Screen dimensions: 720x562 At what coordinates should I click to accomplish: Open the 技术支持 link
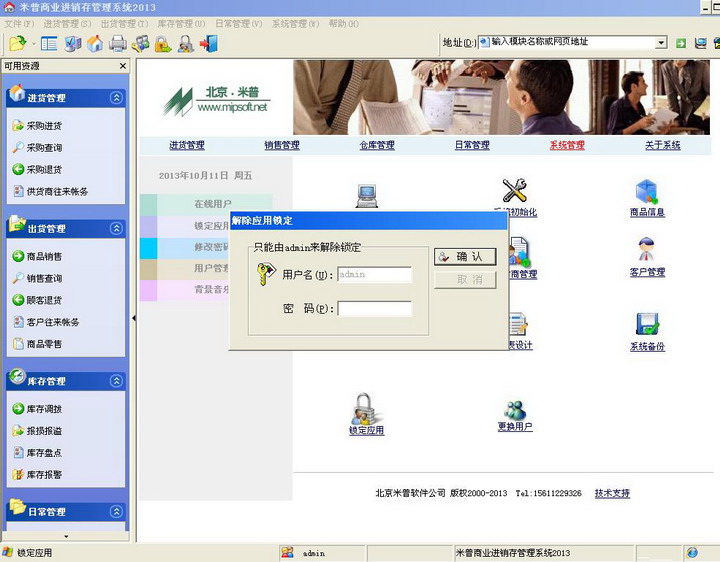click(612, 493)
